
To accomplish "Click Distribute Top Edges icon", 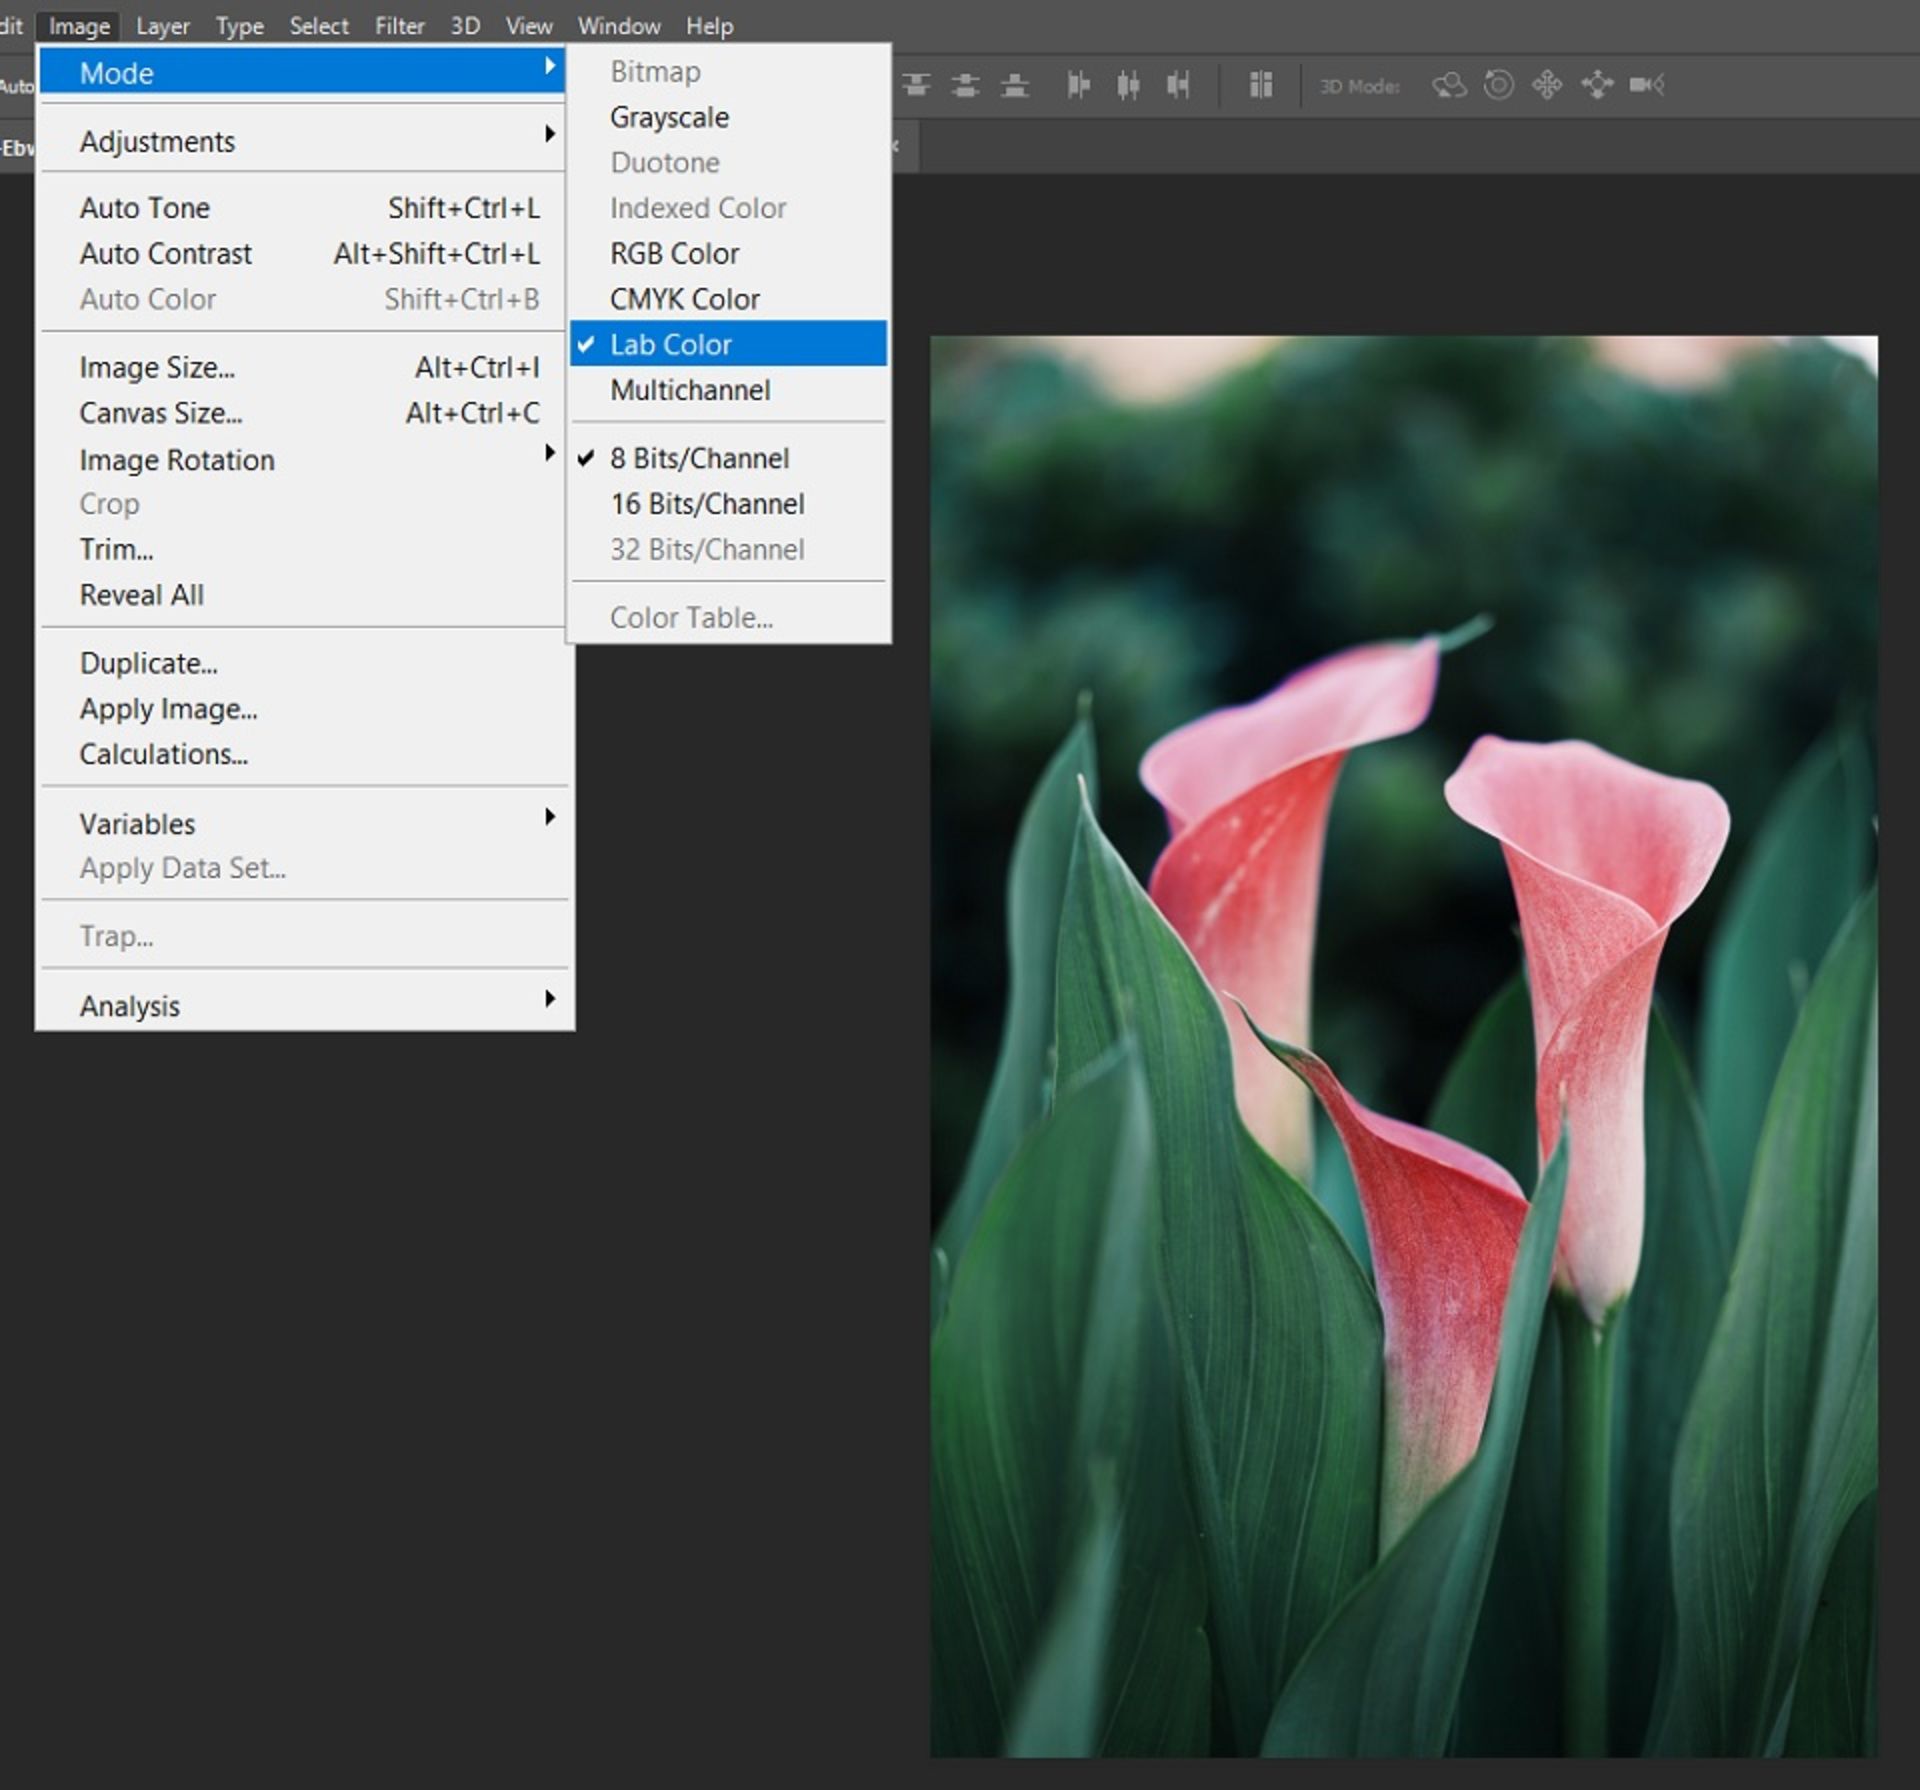I will 916,85.
